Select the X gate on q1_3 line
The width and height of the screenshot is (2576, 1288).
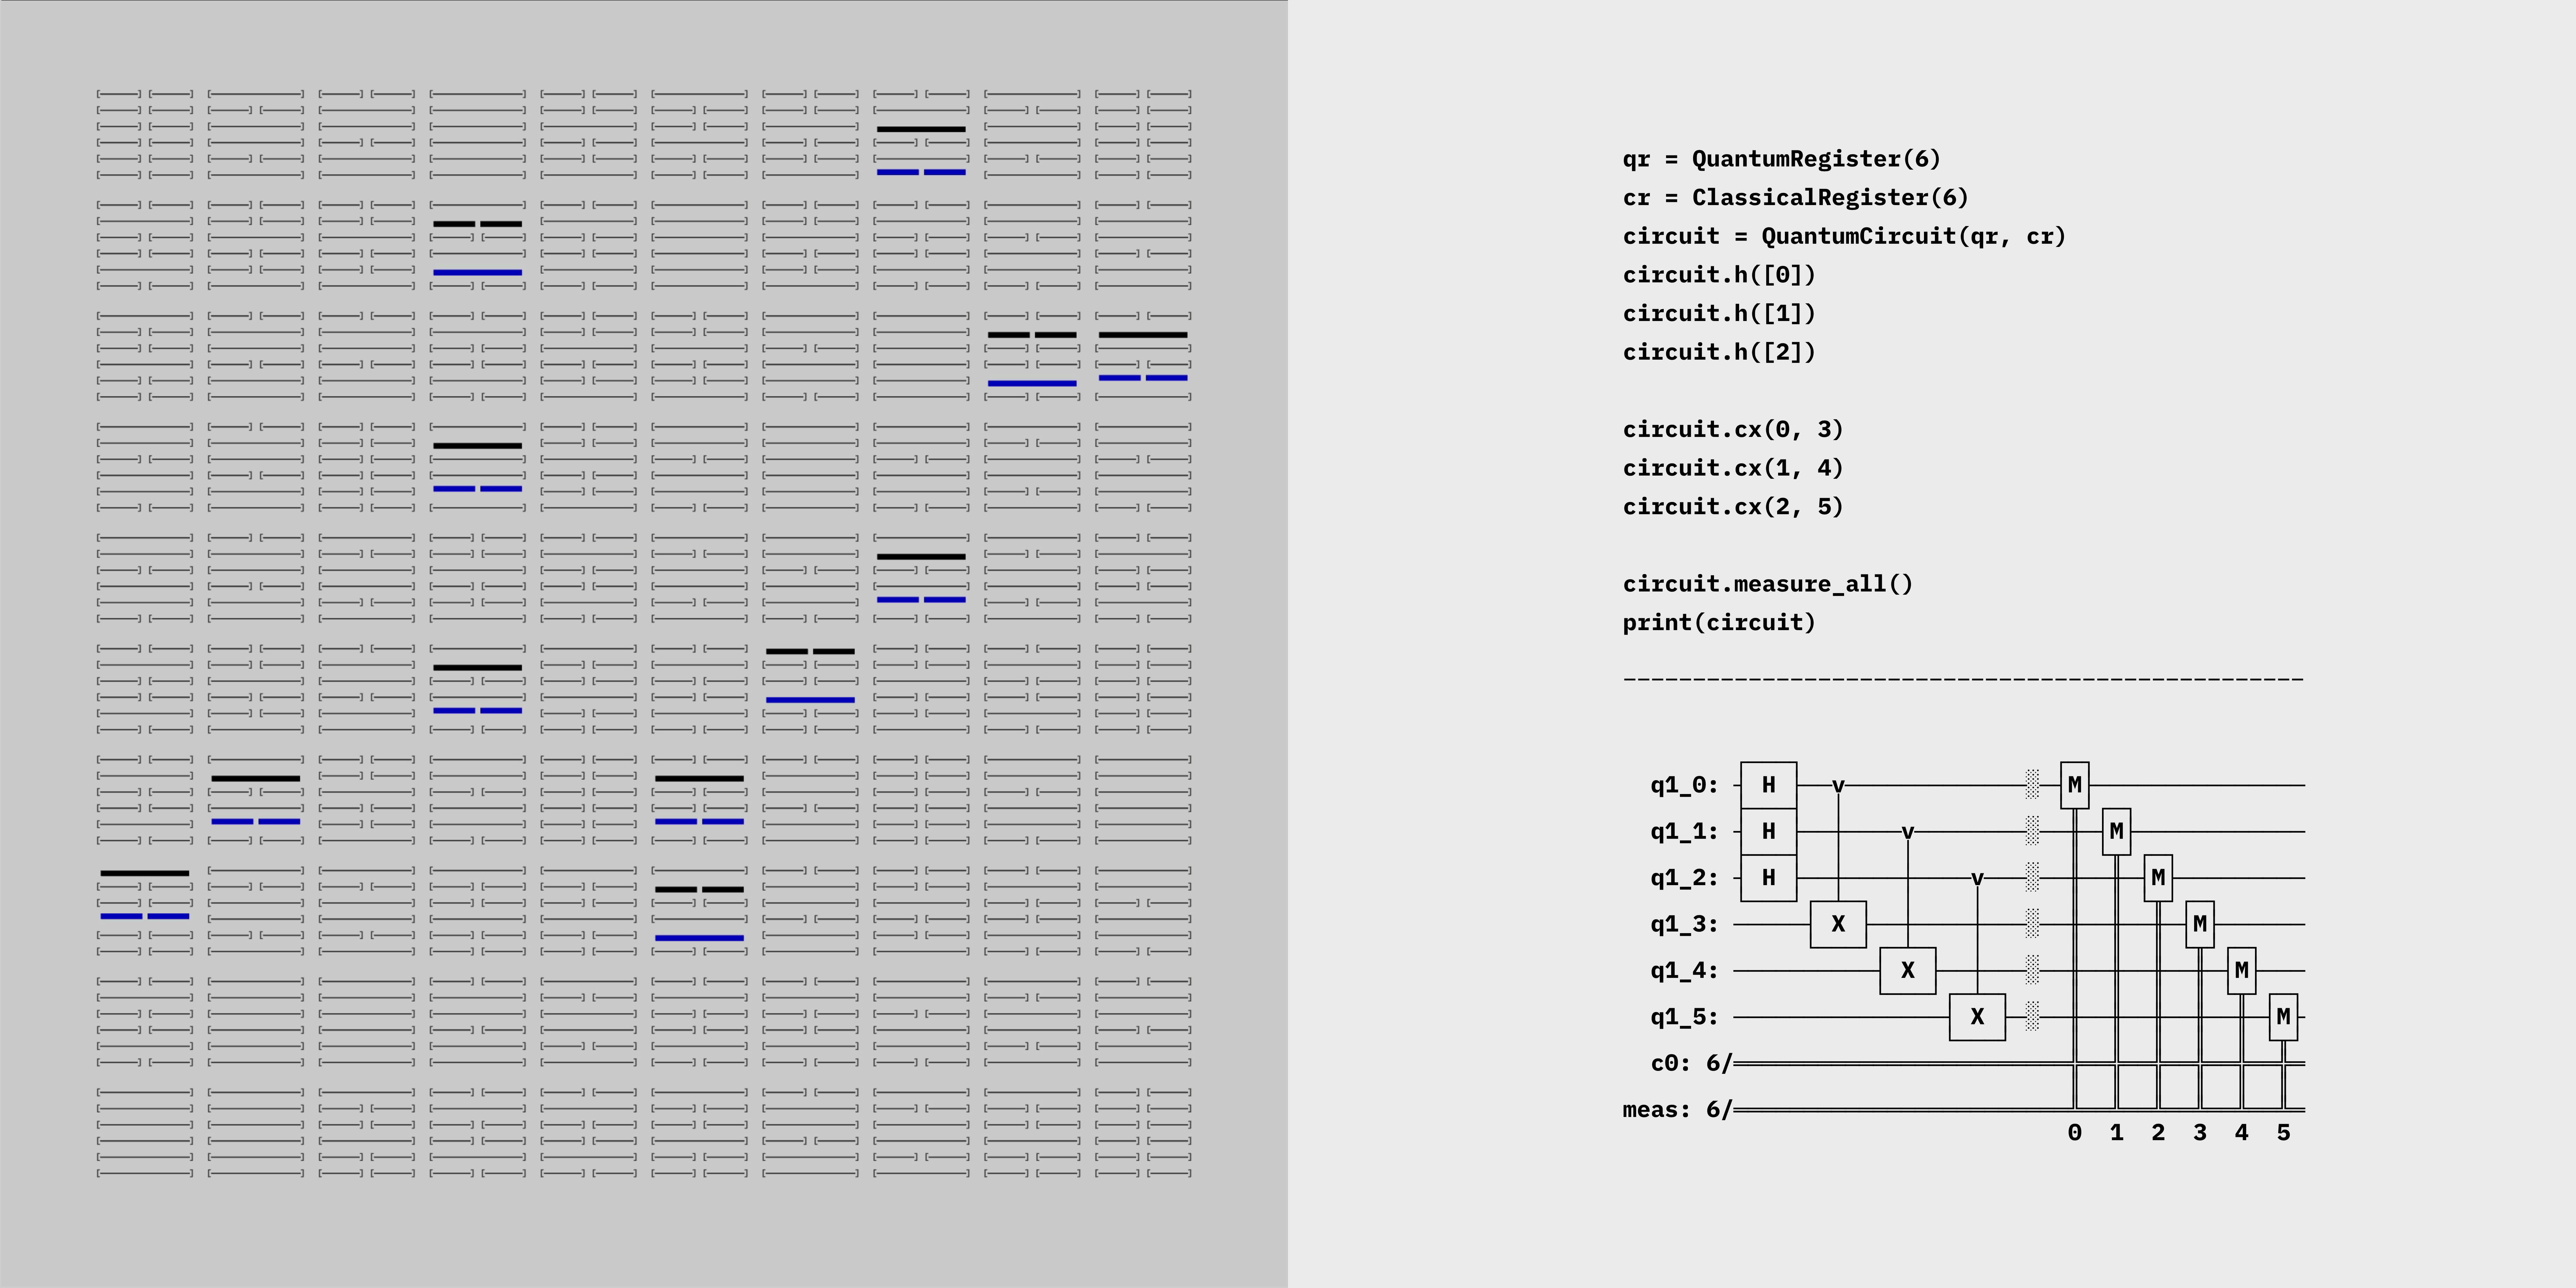1838,924
